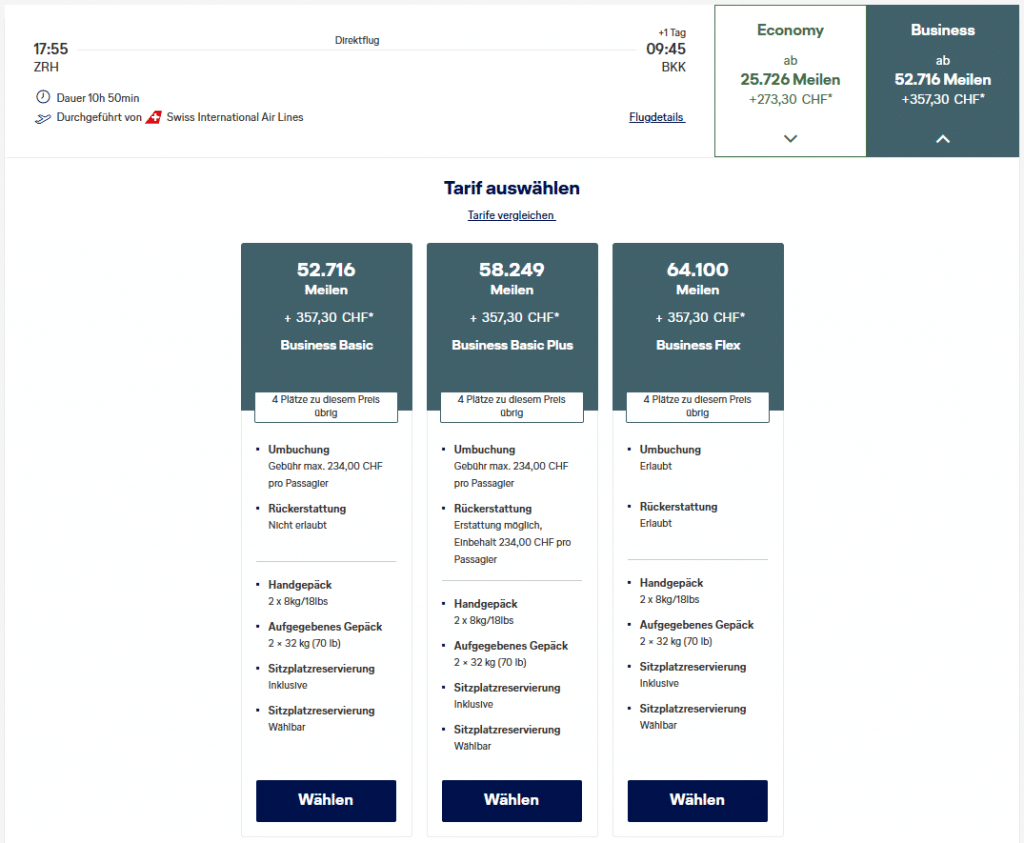Click the seats-left badge on Business Flex

[697, 405]
